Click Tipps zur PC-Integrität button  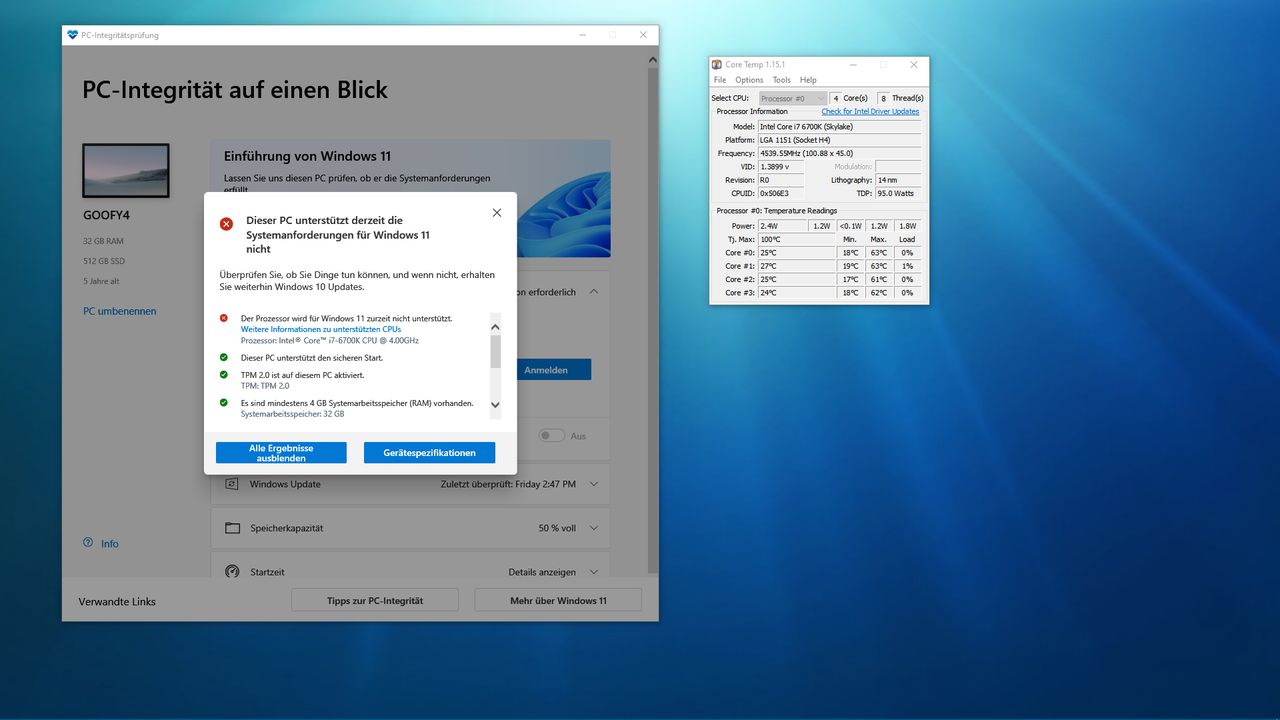click(375, 600)
